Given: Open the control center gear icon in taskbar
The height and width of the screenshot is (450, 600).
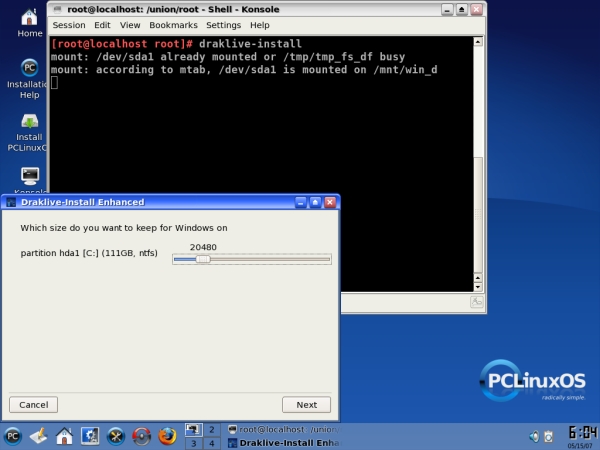Looking at the screenshot, I should click(90, 436).
